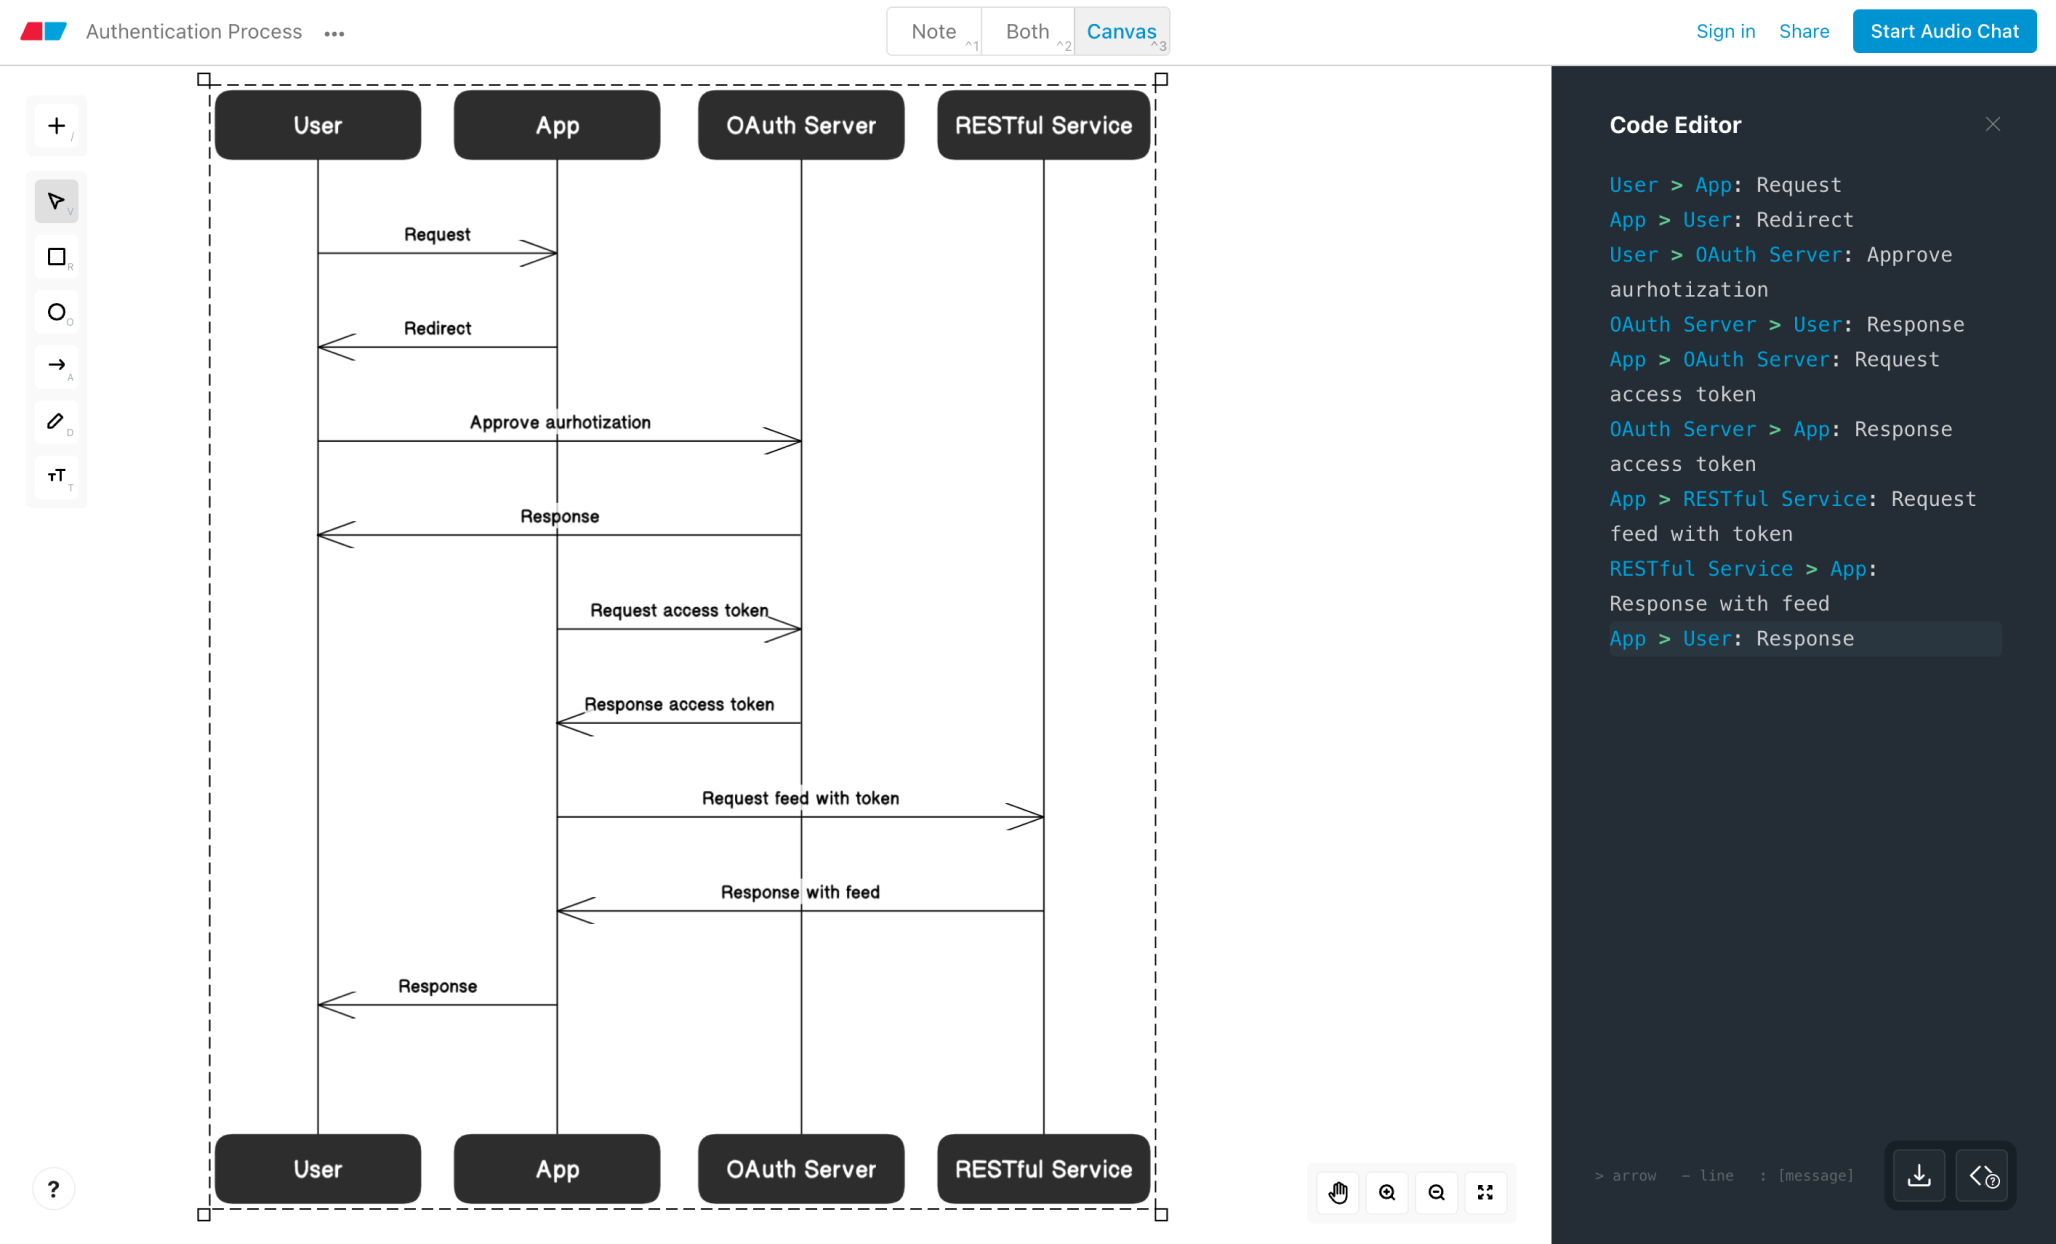Switch to Both view

[x=1028, y=31]
